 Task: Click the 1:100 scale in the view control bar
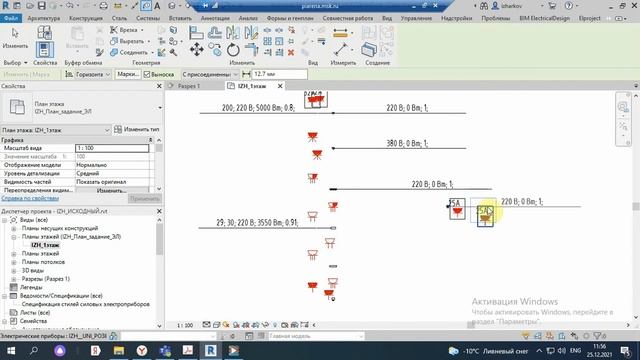click(185, 325)
